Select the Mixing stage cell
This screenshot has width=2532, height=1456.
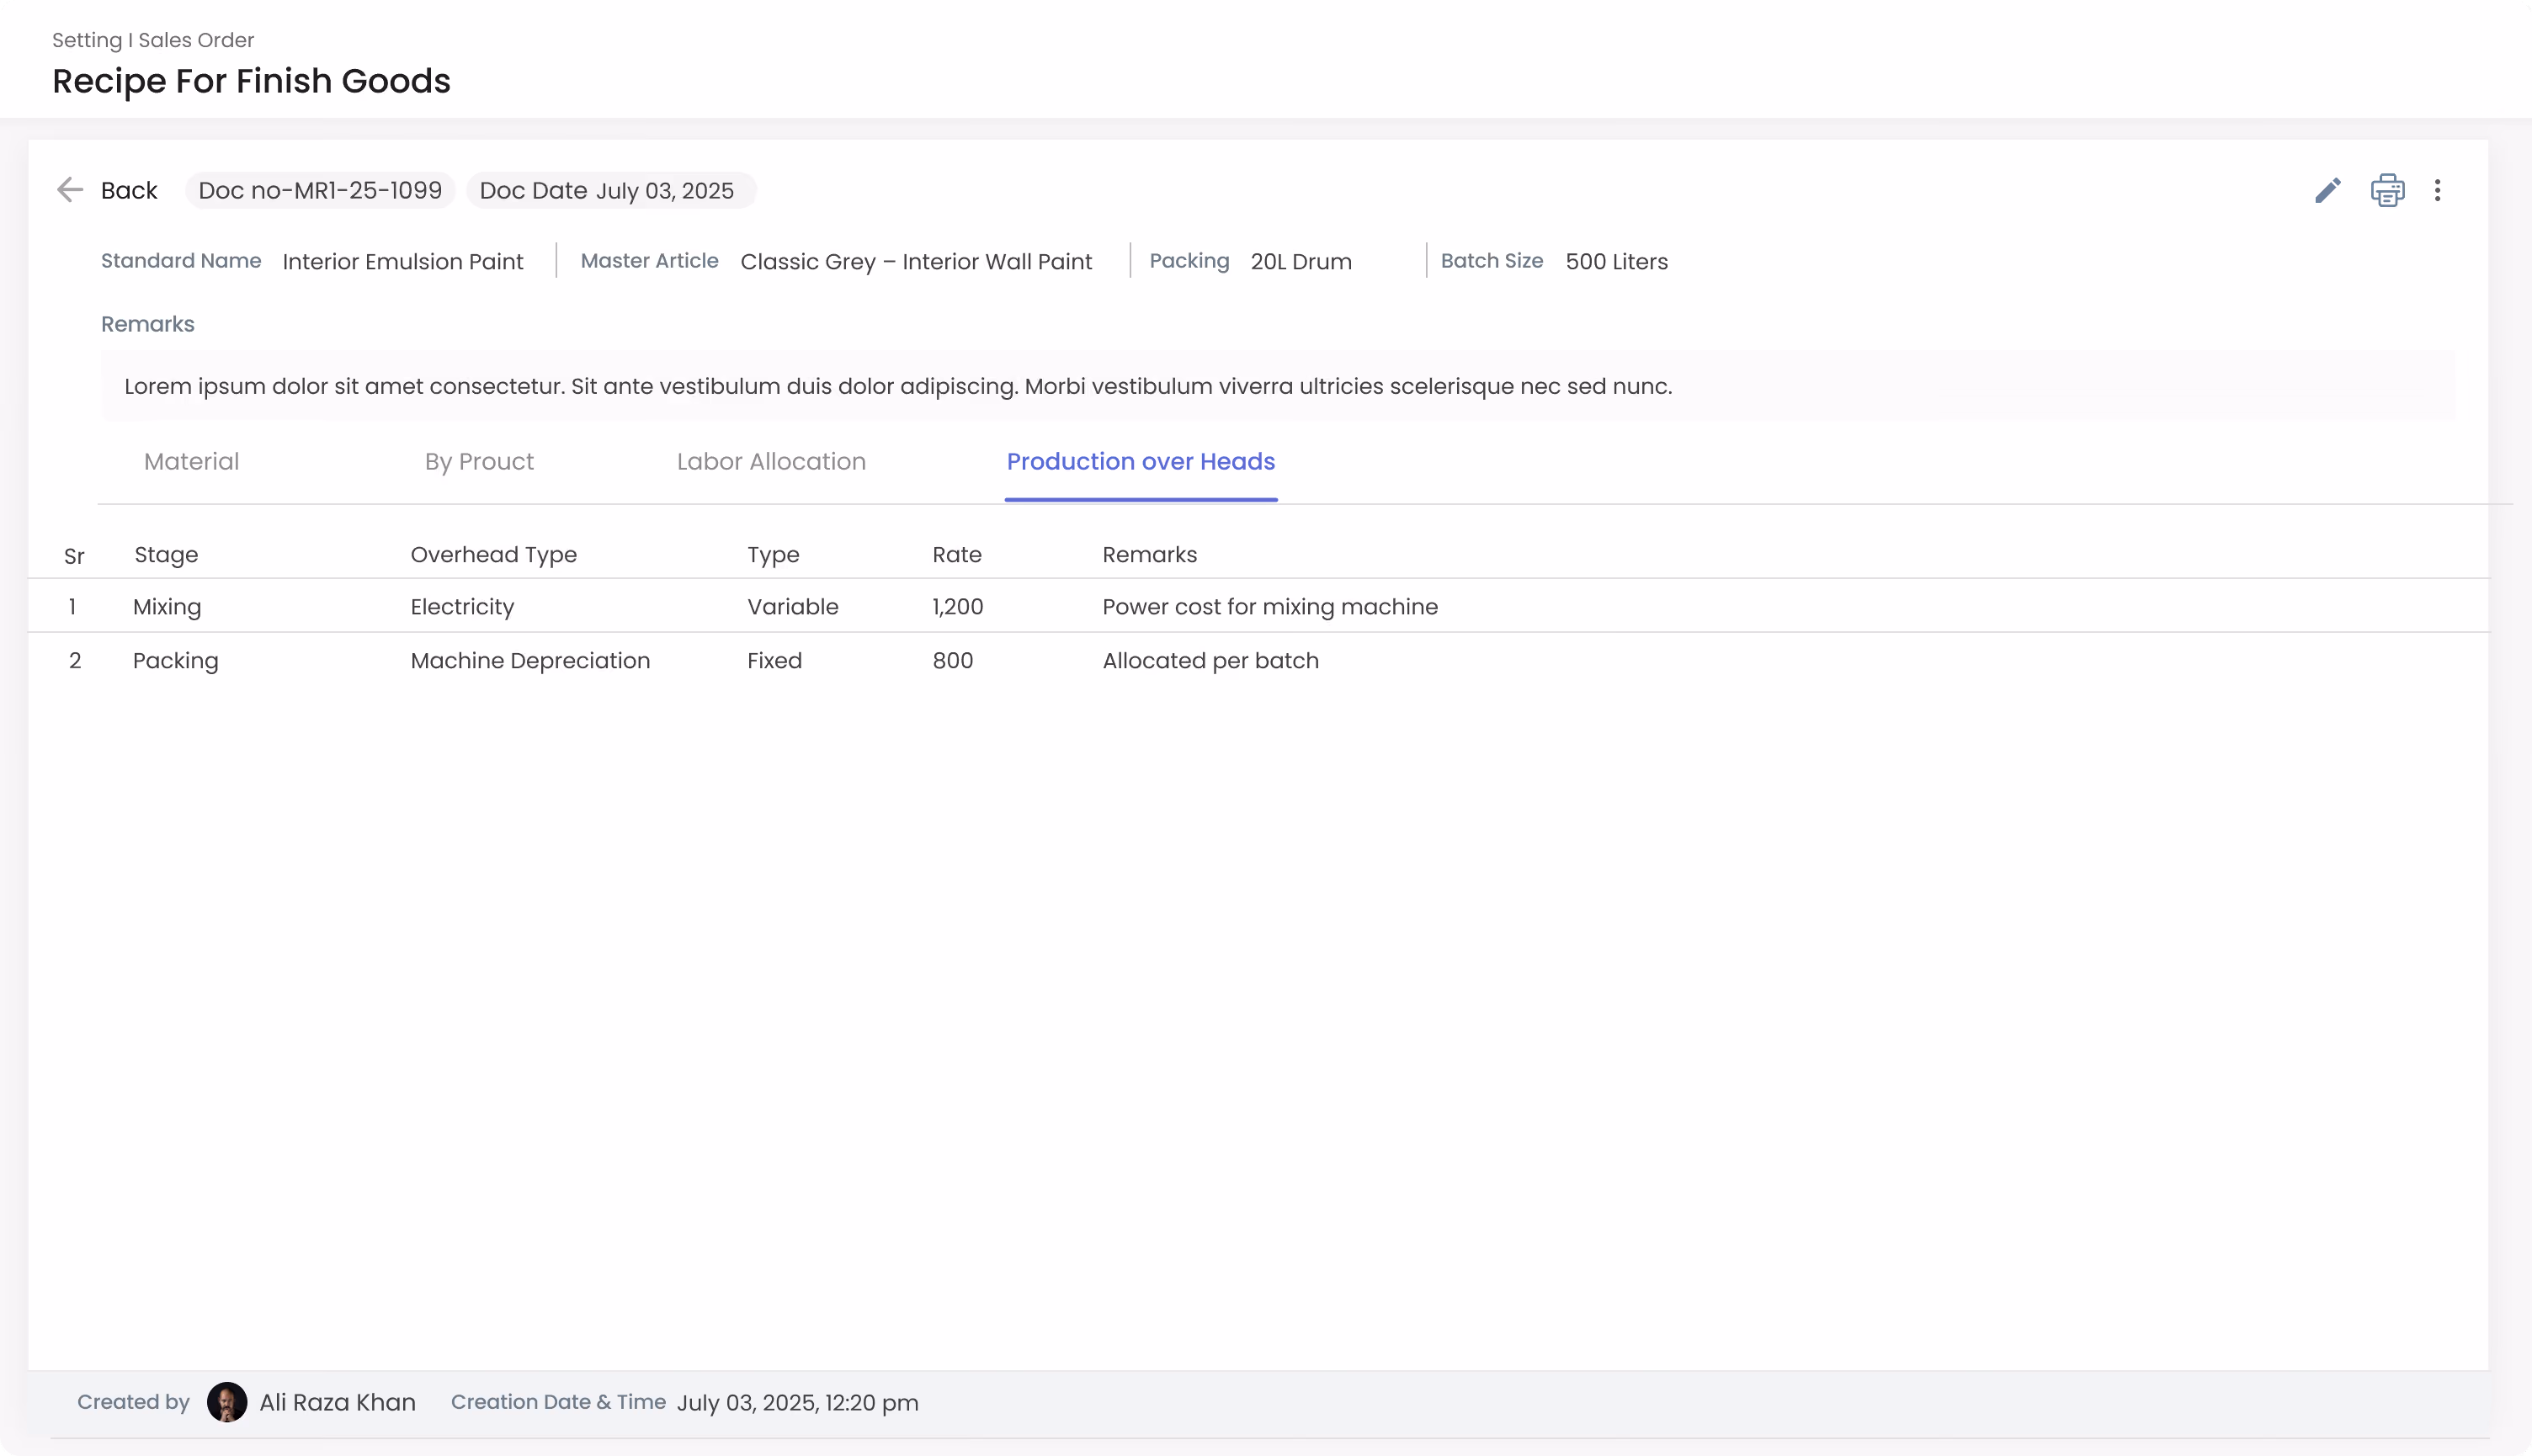[x=167, y=607]
